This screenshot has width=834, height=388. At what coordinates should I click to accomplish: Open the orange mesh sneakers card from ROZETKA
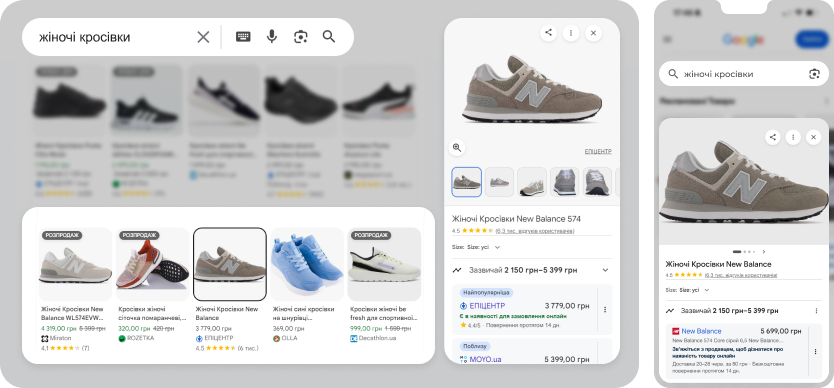point(152,285)
